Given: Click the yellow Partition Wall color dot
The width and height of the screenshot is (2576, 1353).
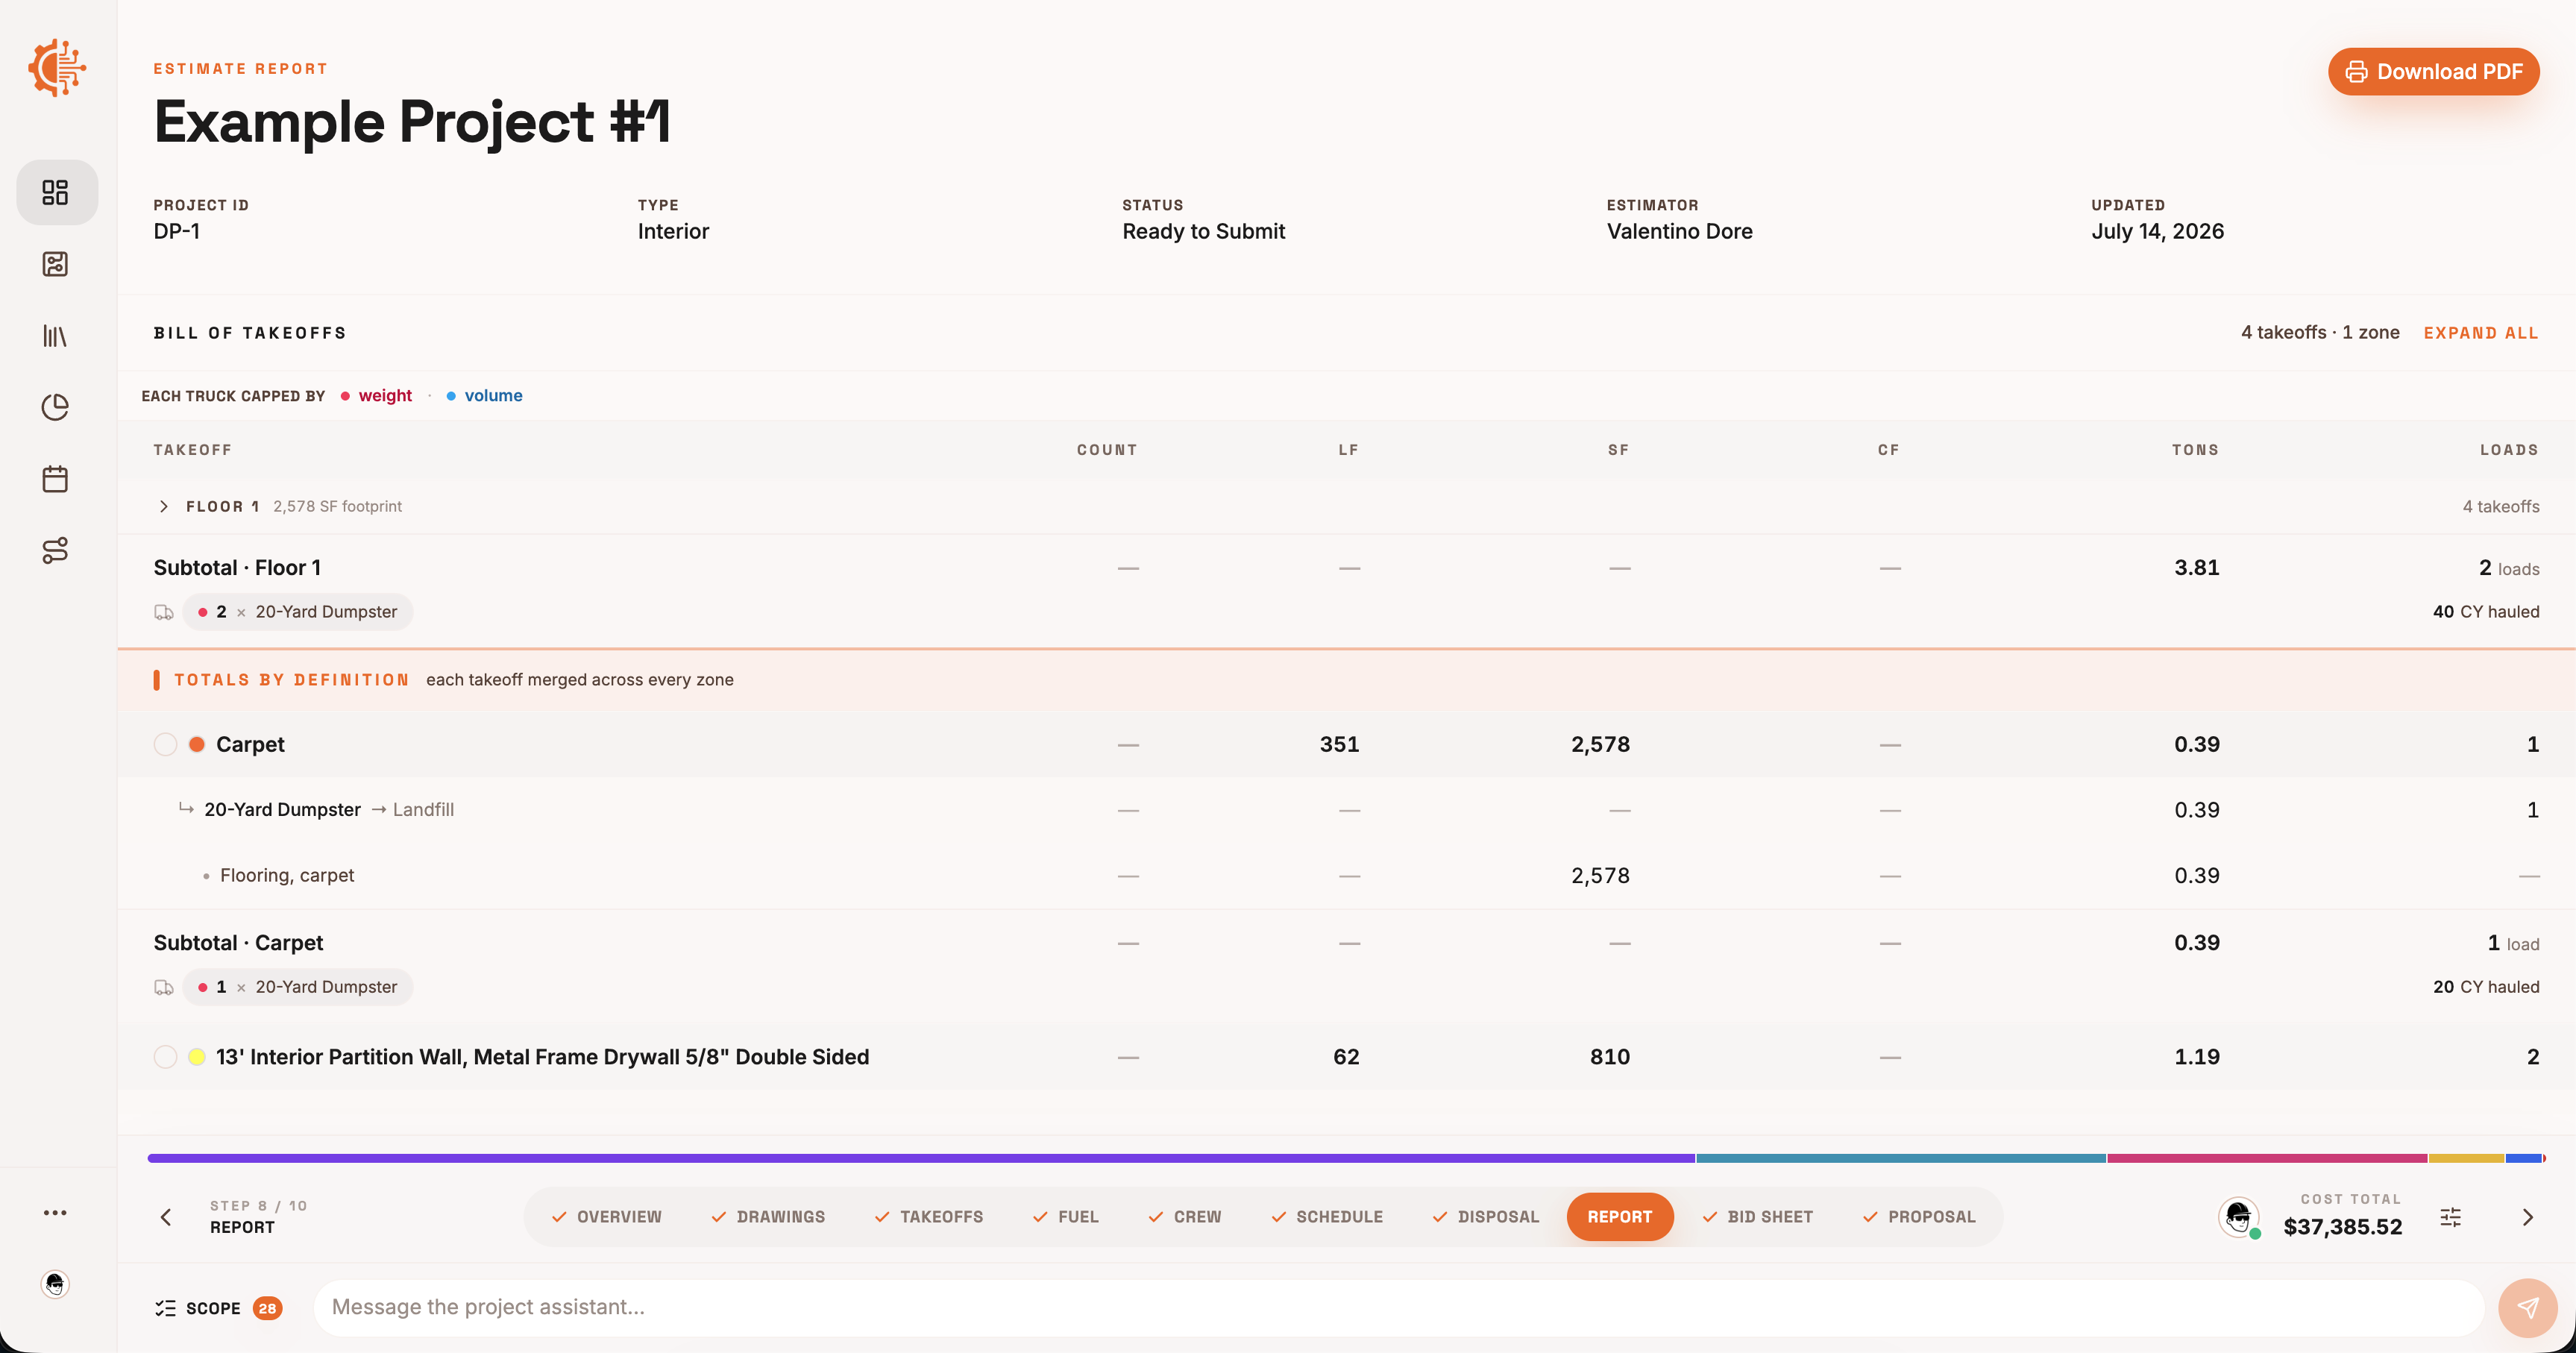Looking at the screenshot, I should pyautogui.click(x=197, y=1057).
